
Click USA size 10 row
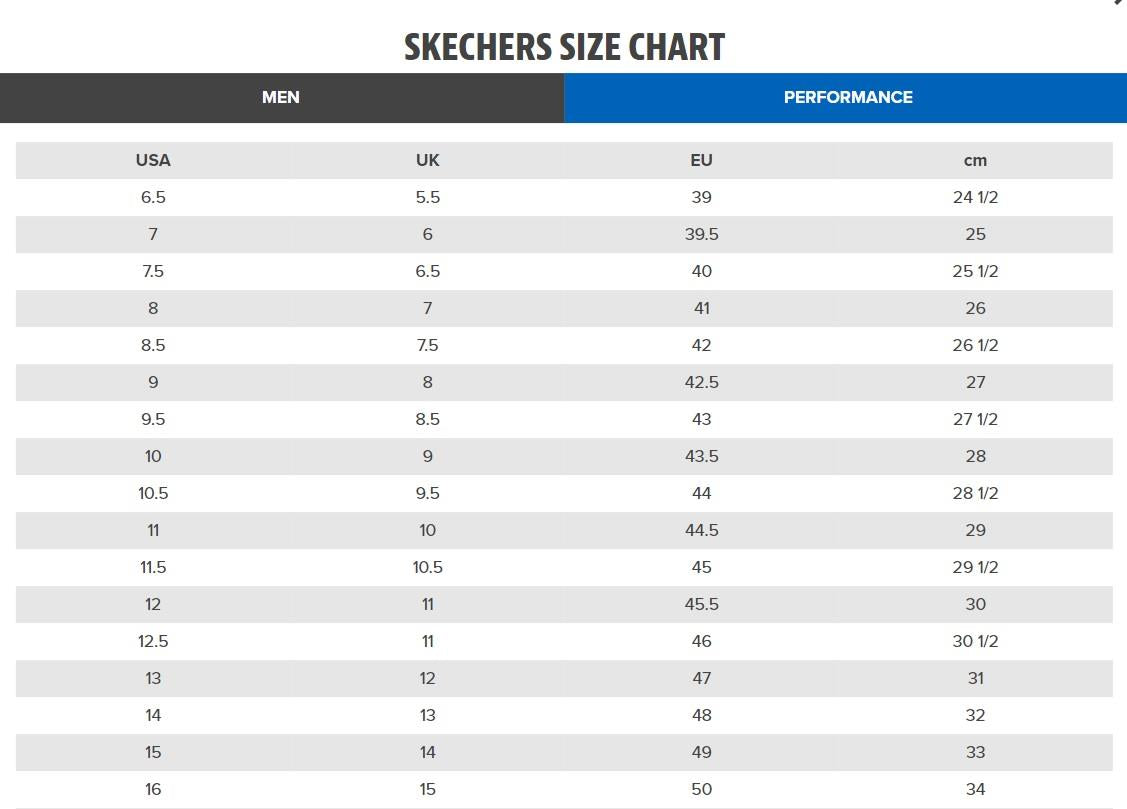pos(152,456)
